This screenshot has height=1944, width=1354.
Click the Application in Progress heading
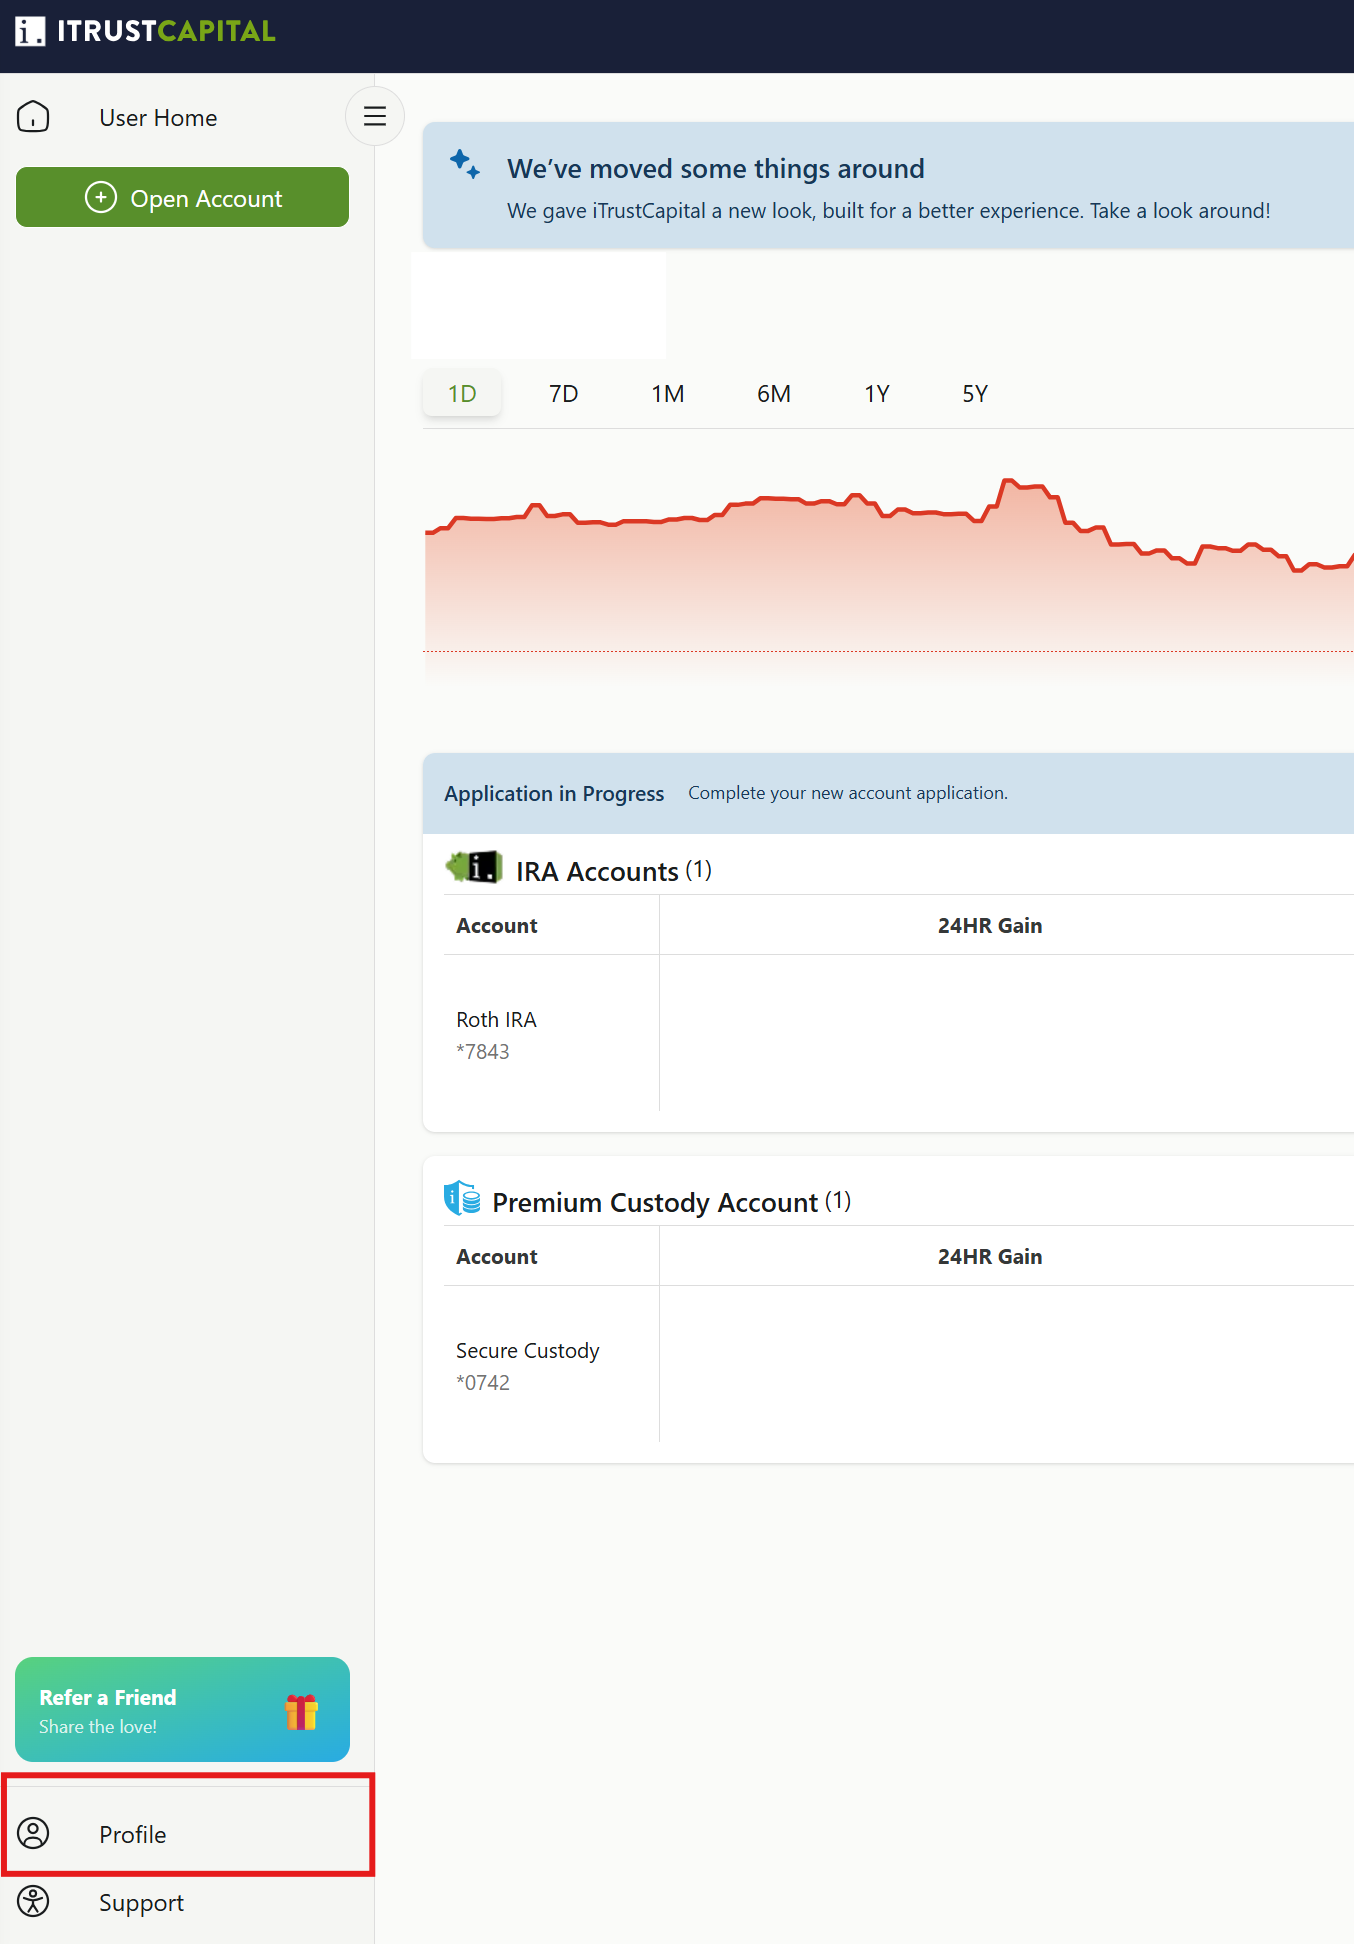point(554,794)
